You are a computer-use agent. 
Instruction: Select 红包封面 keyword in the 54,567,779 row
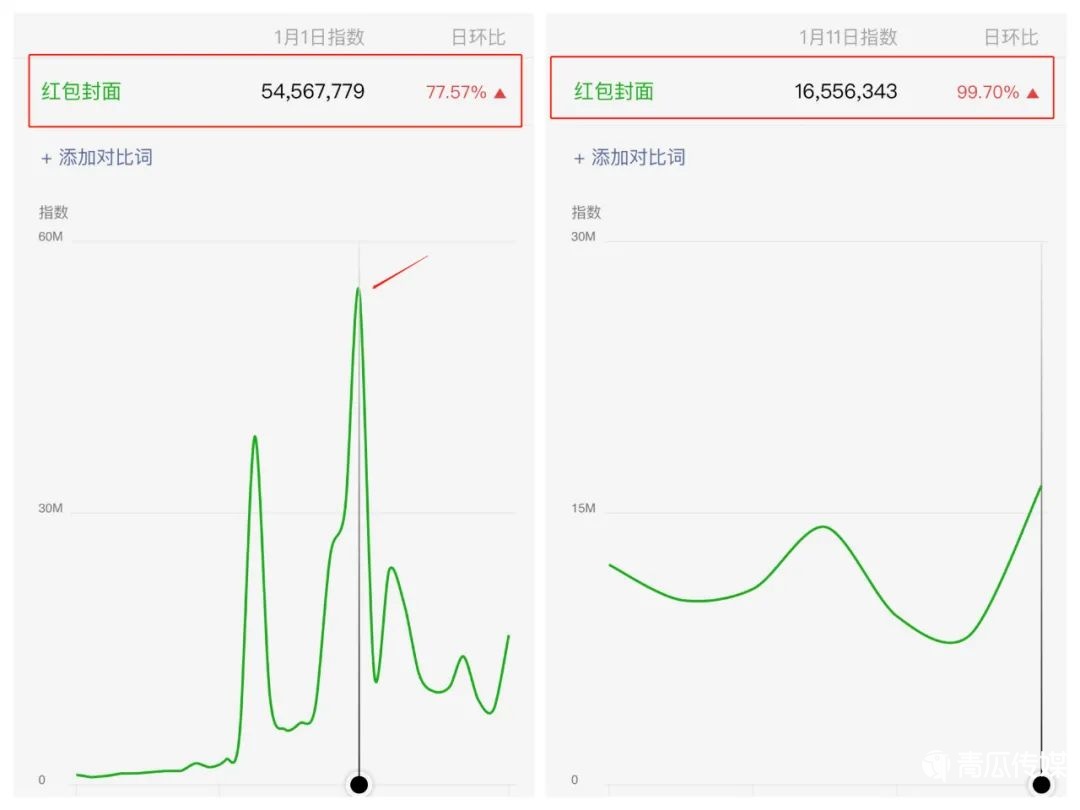(81, 92)
